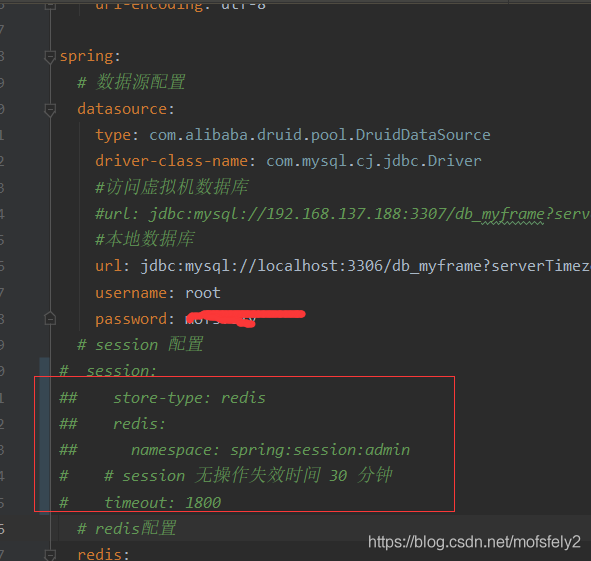The image size is (591, 561).
Task: Click the commented '#url: jdbc:mysql://192.168.137.188' line
Action: [x=343, y=214]
